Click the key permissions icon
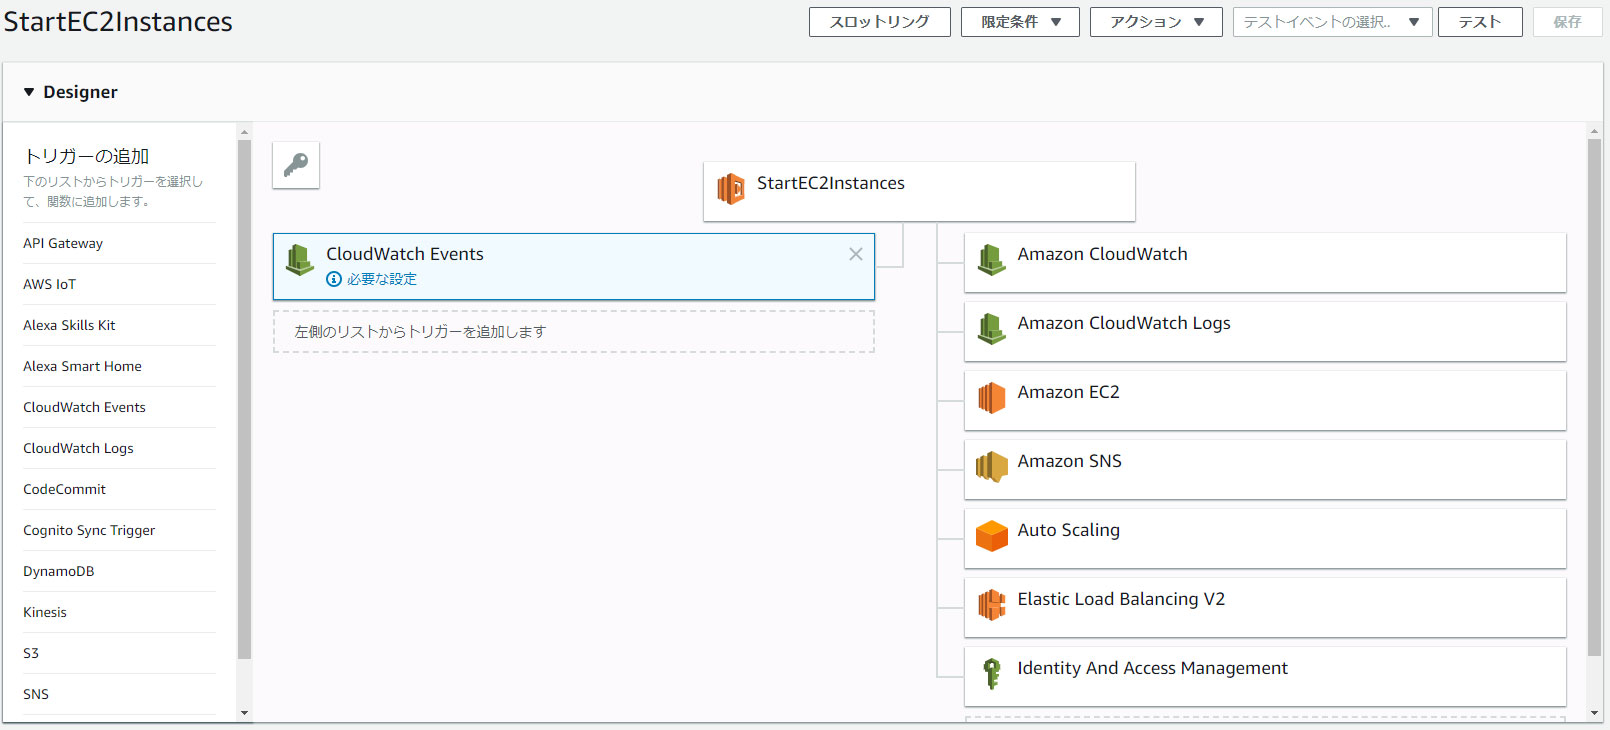Image resolution: width=1610 pixels, height=730 pixels. [x=296, y=165]
